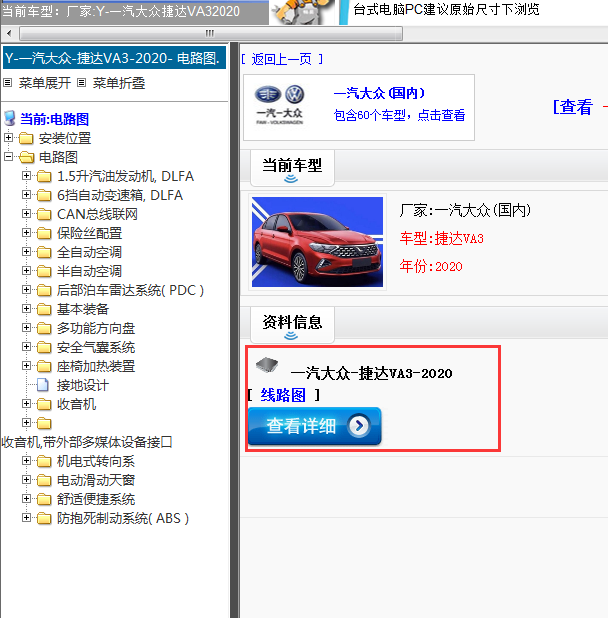This screenshot has height=618, width=608.
Task: Select the 资料信息 tab
Action: (x=292, y=324)
